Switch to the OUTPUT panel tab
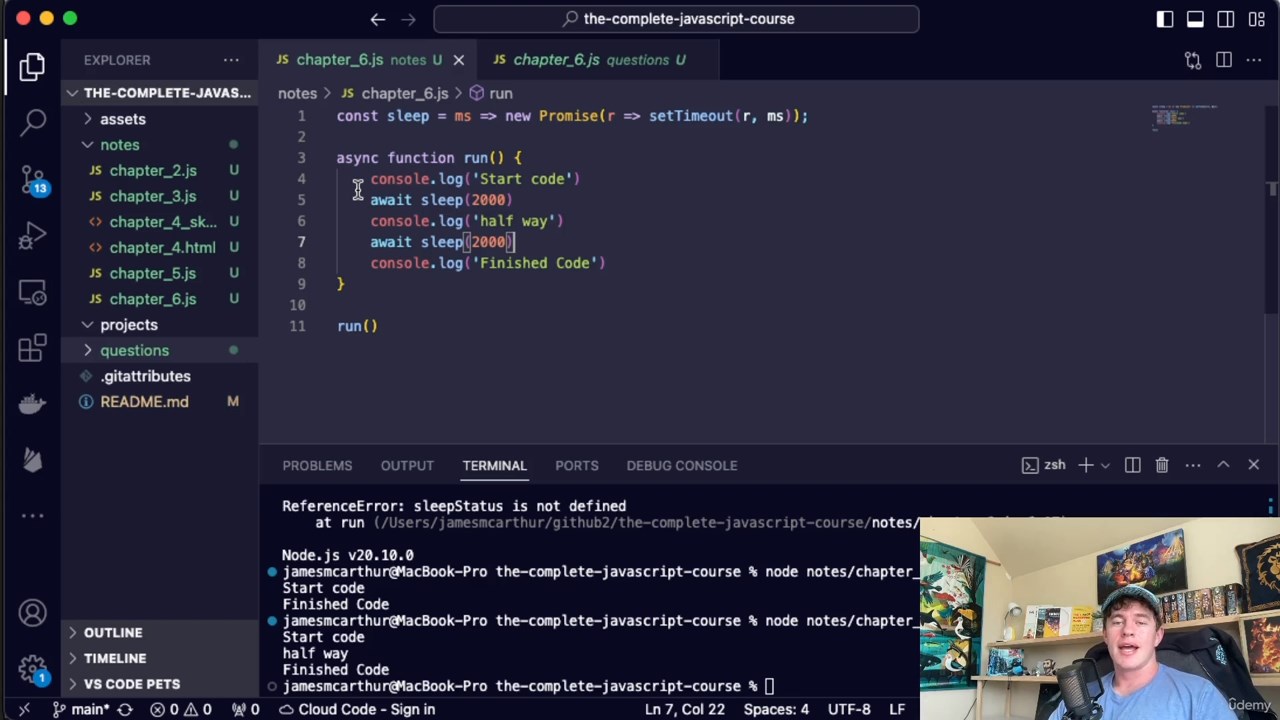Screen dimensions: 1280x720 click(x=407, y=465)
